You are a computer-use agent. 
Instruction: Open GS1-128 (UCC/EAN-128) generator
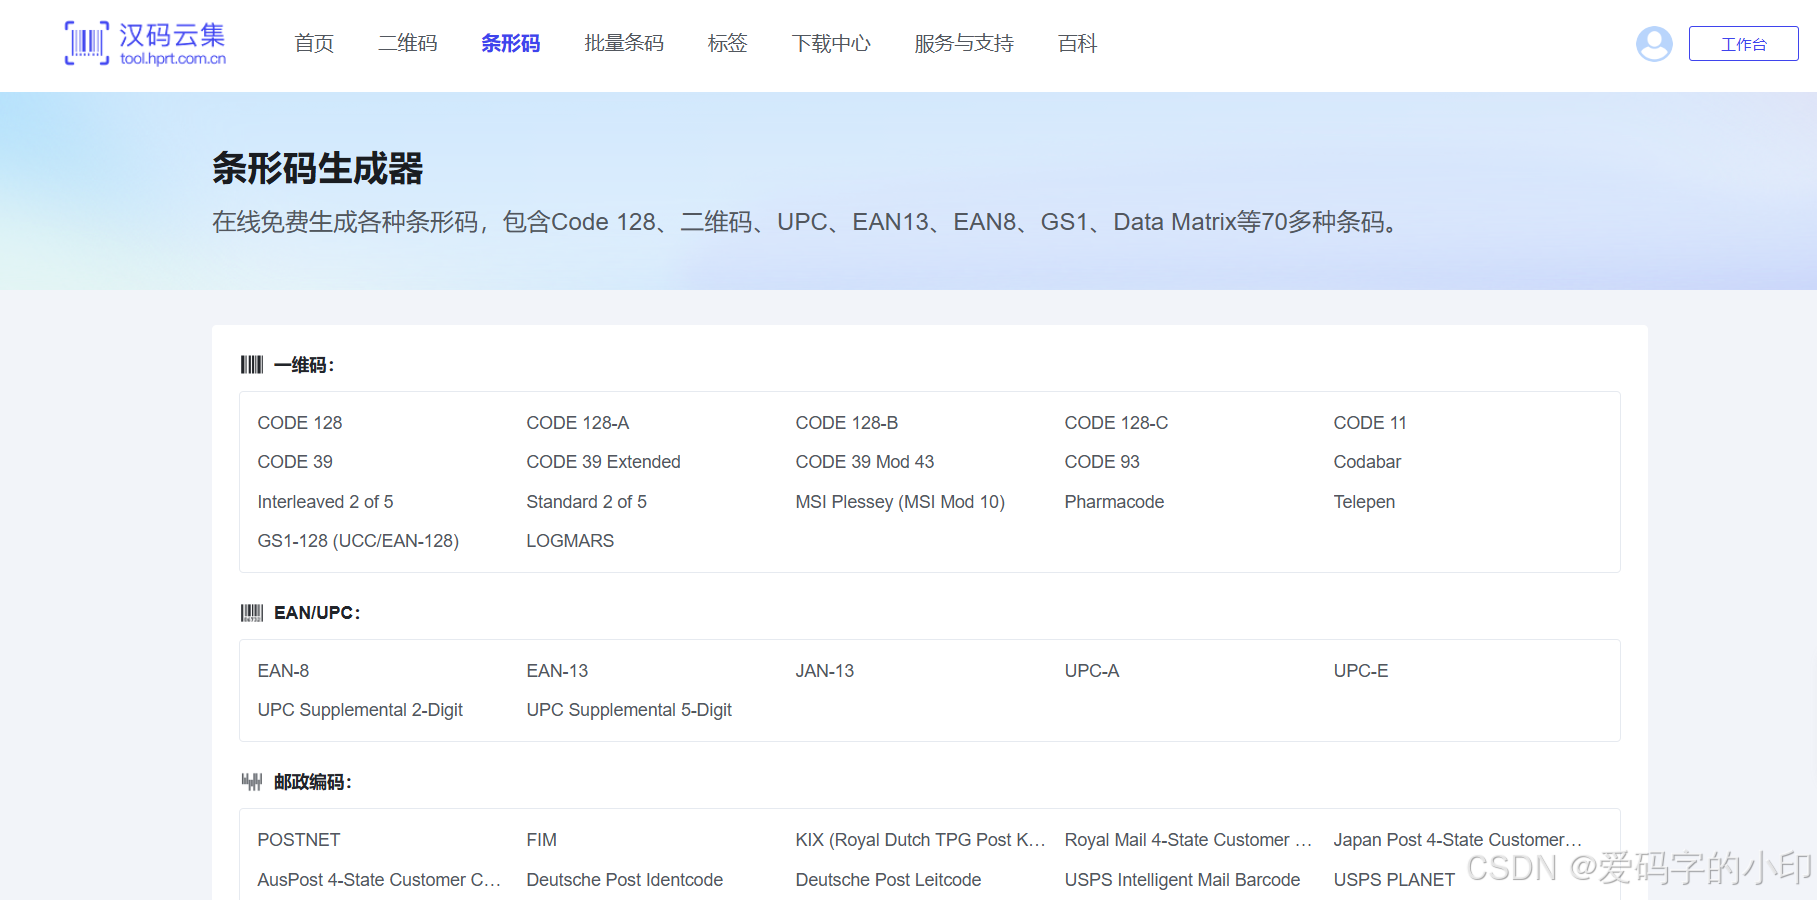[x=358, y=541]
